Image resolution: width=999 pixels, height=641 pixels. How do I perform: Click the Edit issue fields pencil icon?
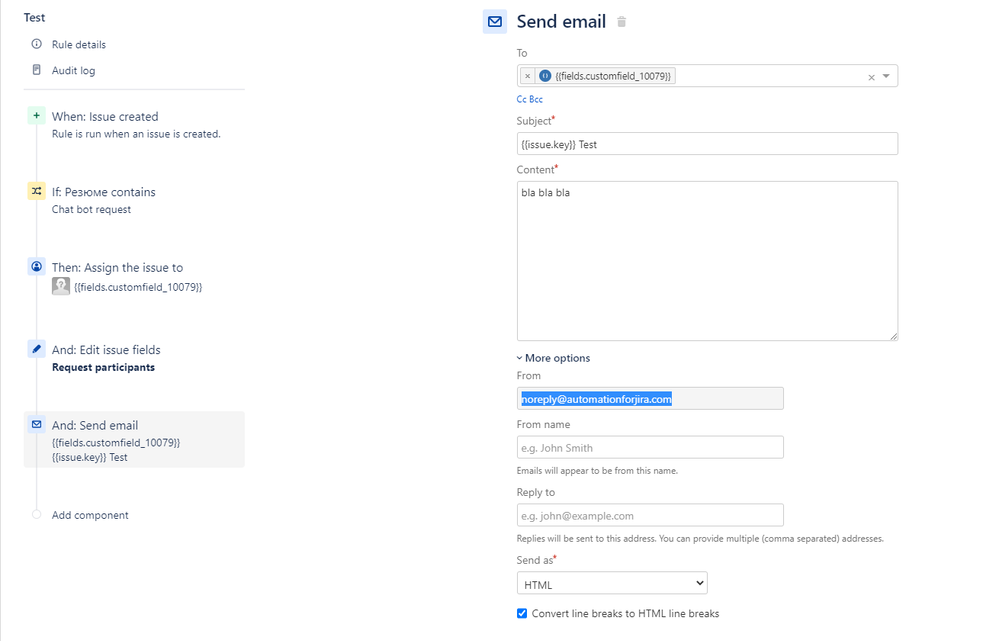point(36,349)
